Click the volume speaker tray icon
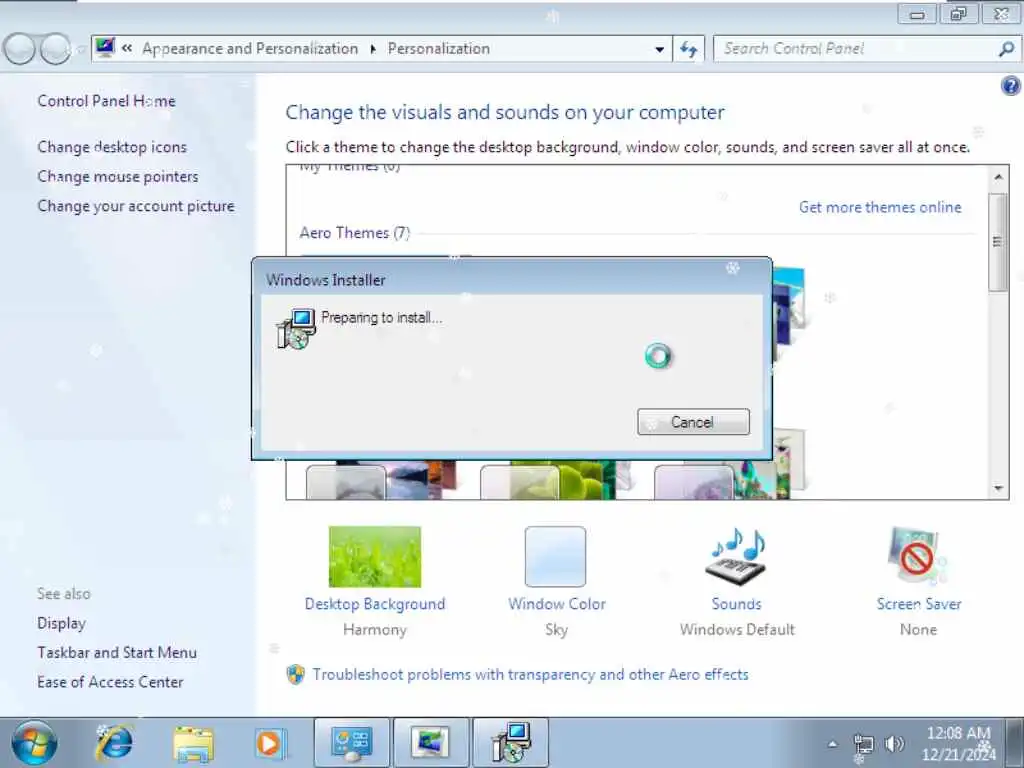 click(893, 744)
